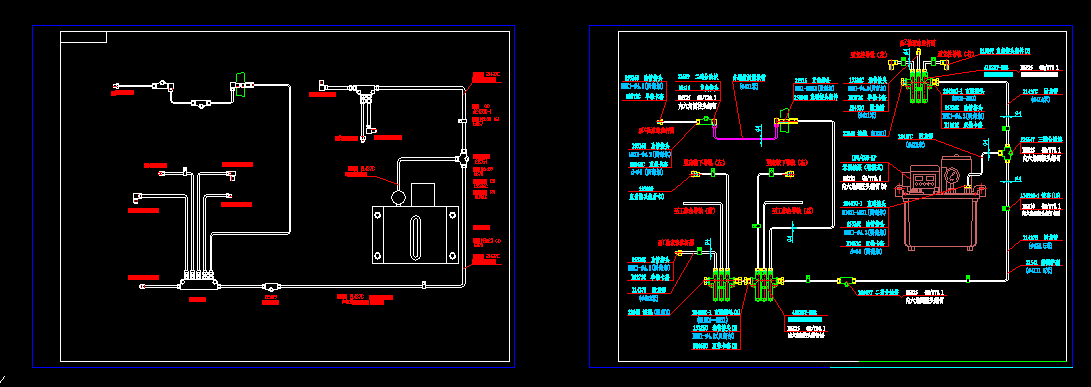Click the red lubrication pump unit in right drawing
The width and height of the screenshot is (1091, 387).
[942, 202]
